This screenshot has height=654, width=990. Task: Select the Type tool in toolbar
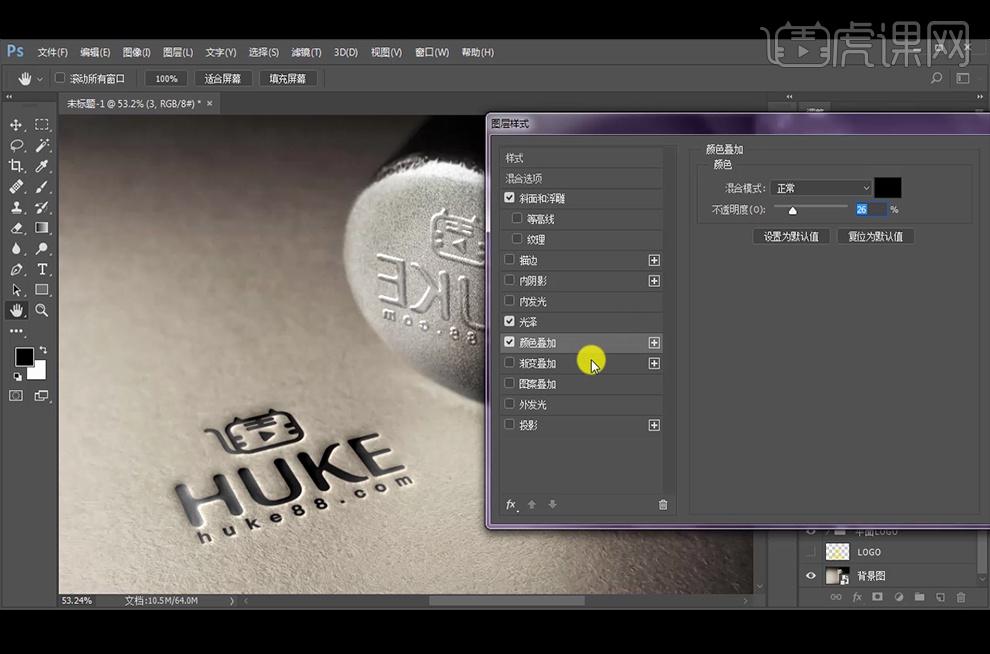point(42,270)
